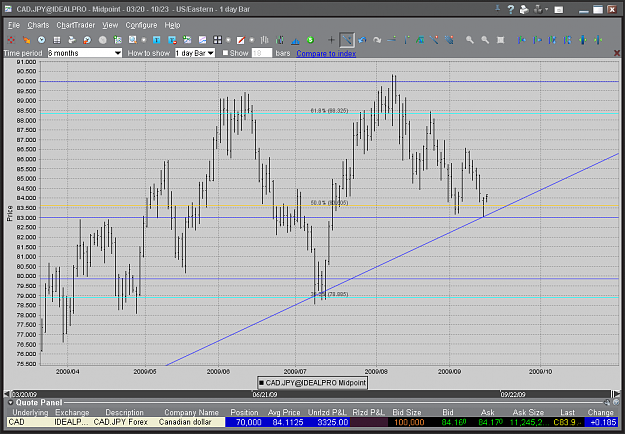Open the ChartTrader menu
The height and width of the screenshot is (434, 625).
(x=76, y=25)
